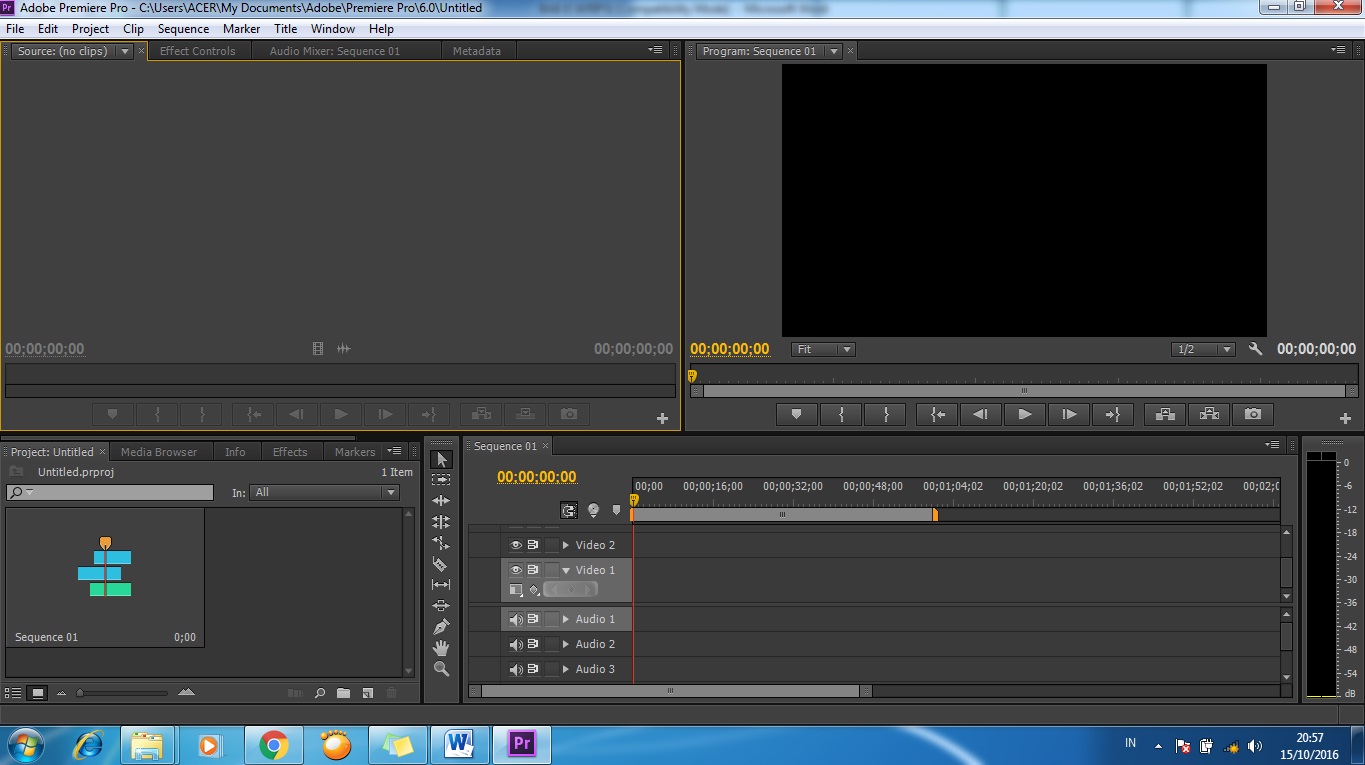
Task: Click Add Marker icon in timeline header
Action: (616, 511)
